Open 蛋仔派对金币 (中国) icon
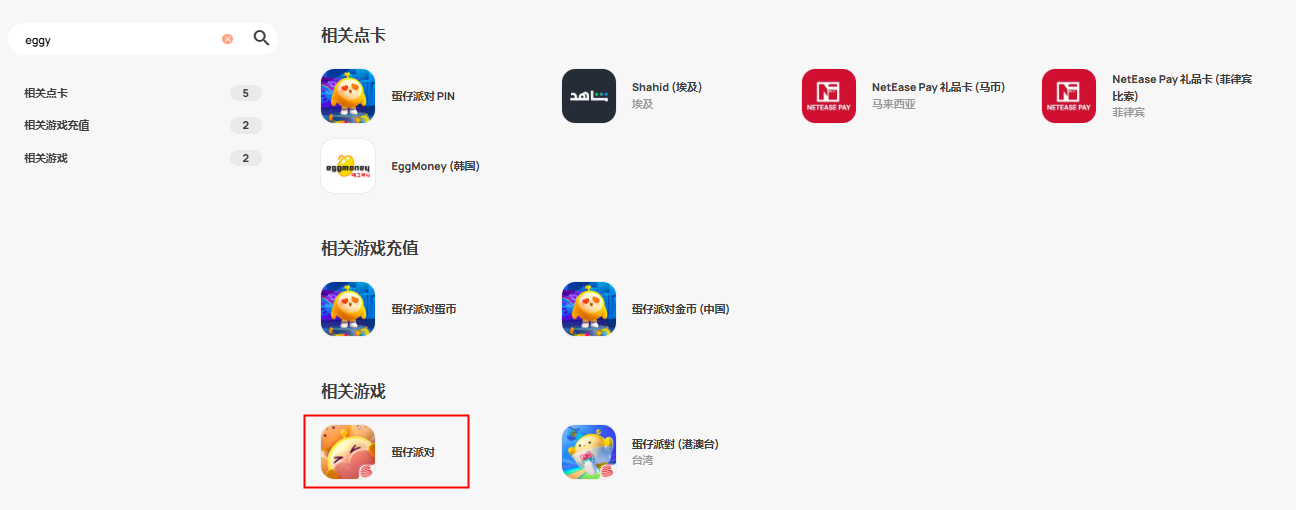The width and height of the screenshot is (1296, 510). tap(589, 309)
